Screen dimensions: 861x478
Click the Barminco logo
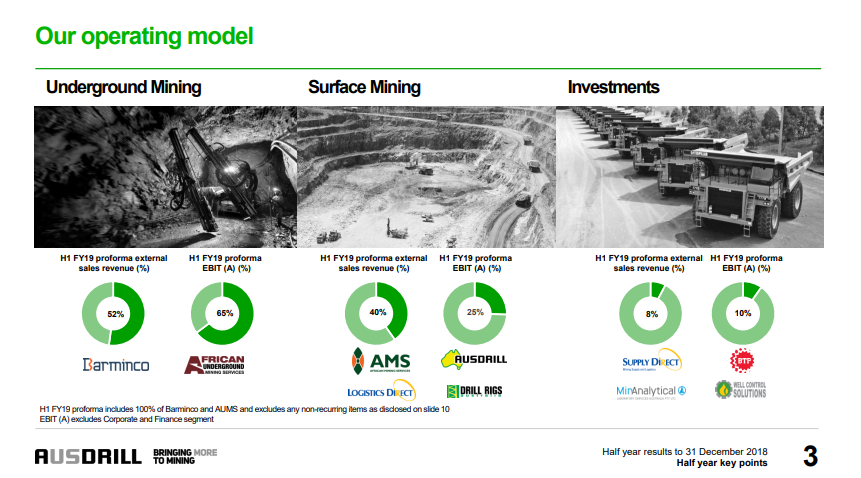coord(116,365)
